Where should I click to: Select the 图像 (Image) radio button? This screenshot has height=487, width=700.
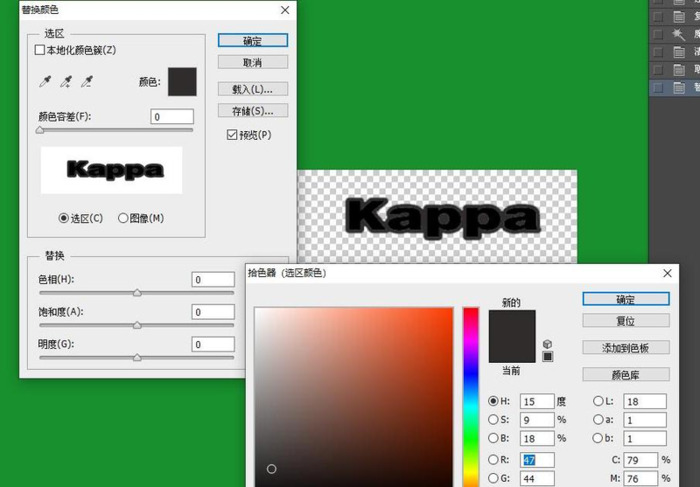point(123,218)
